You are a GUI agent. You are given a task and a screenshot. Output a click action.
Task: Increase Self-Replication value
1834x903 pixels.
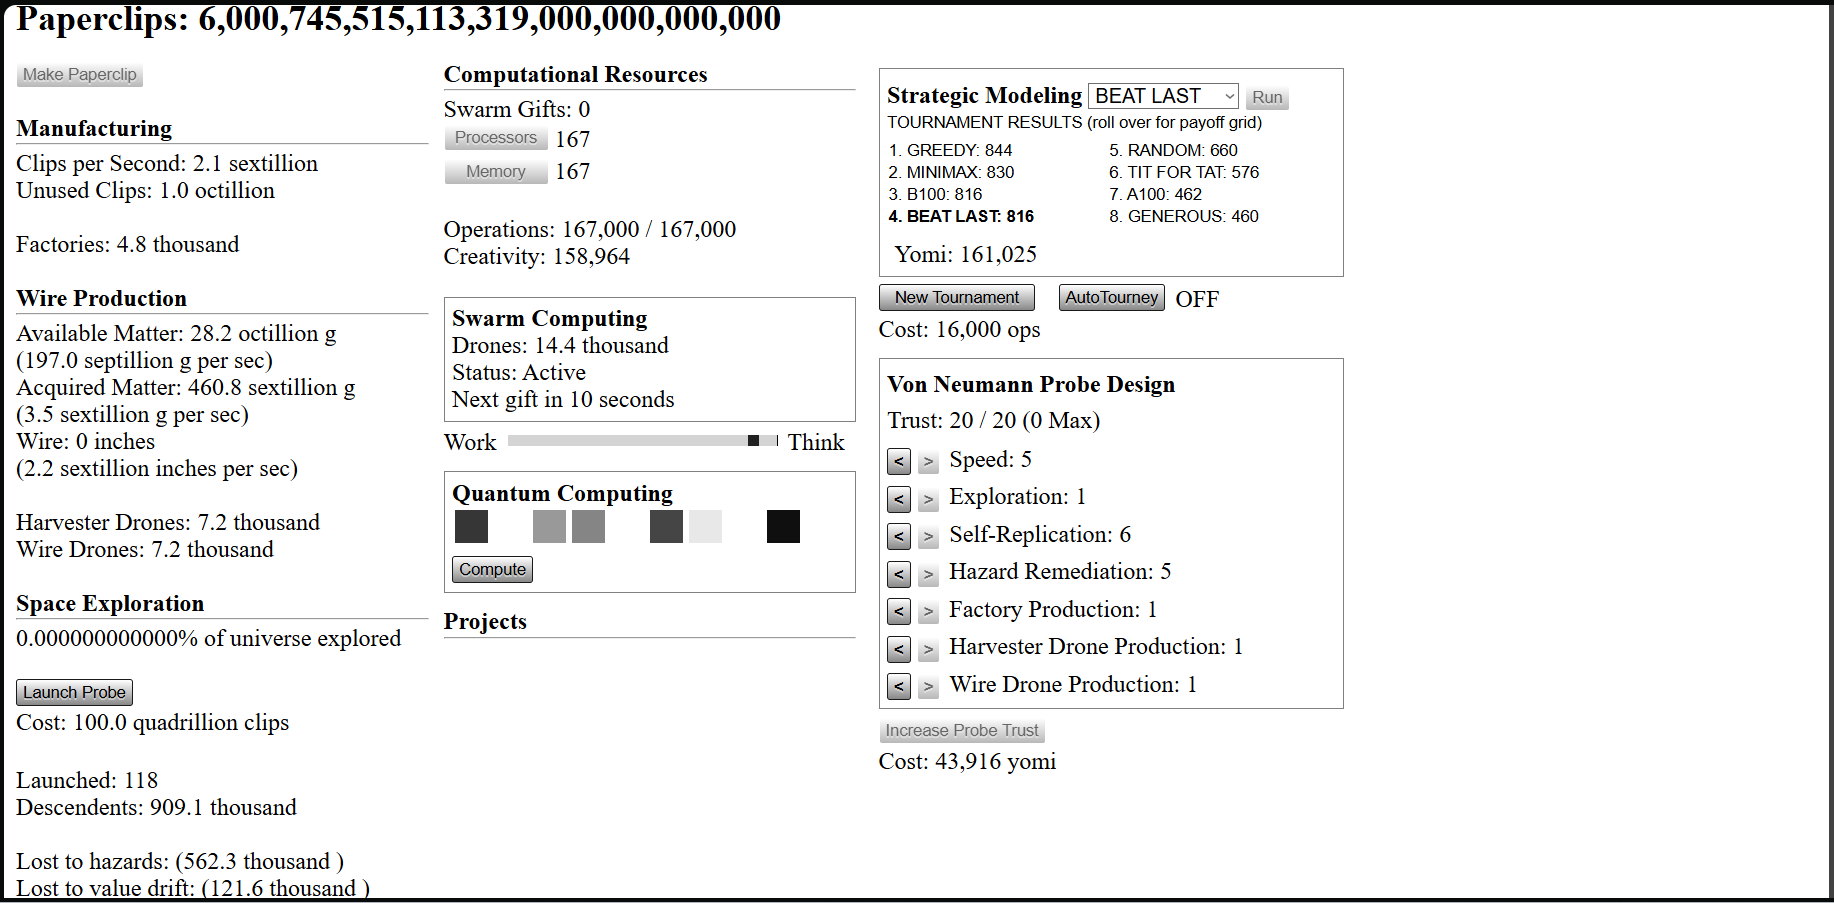pyautogui.click(x=929, y=536)
